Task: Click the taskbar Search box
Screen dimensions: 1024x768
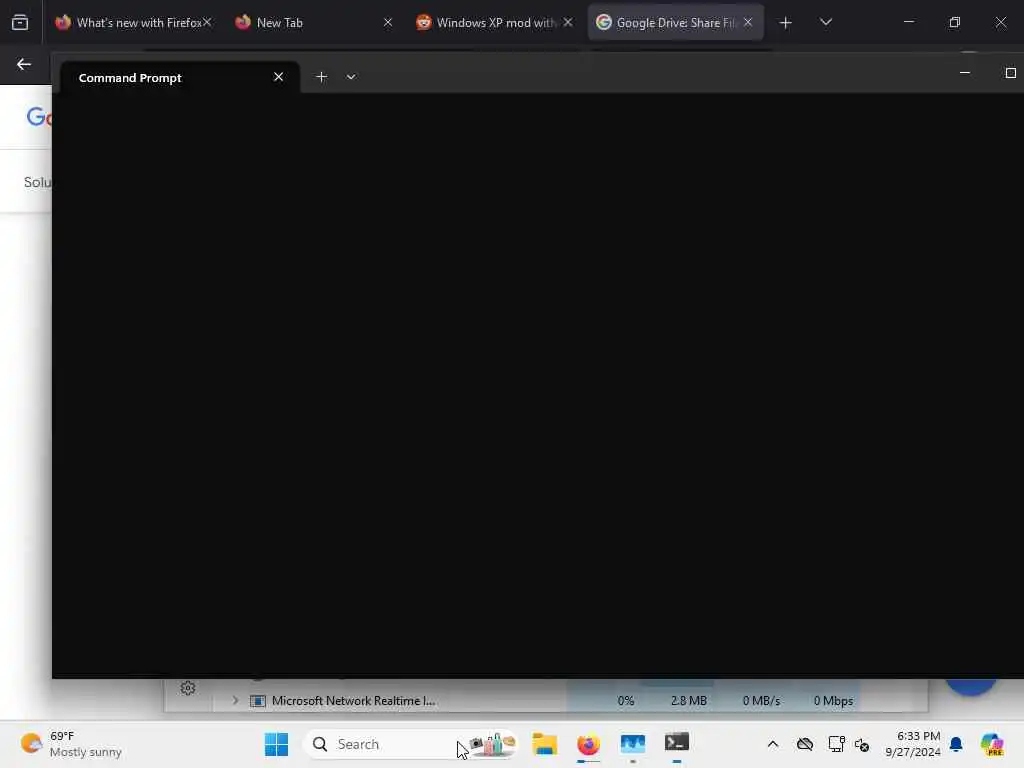Action: click(x=411, y=744)
